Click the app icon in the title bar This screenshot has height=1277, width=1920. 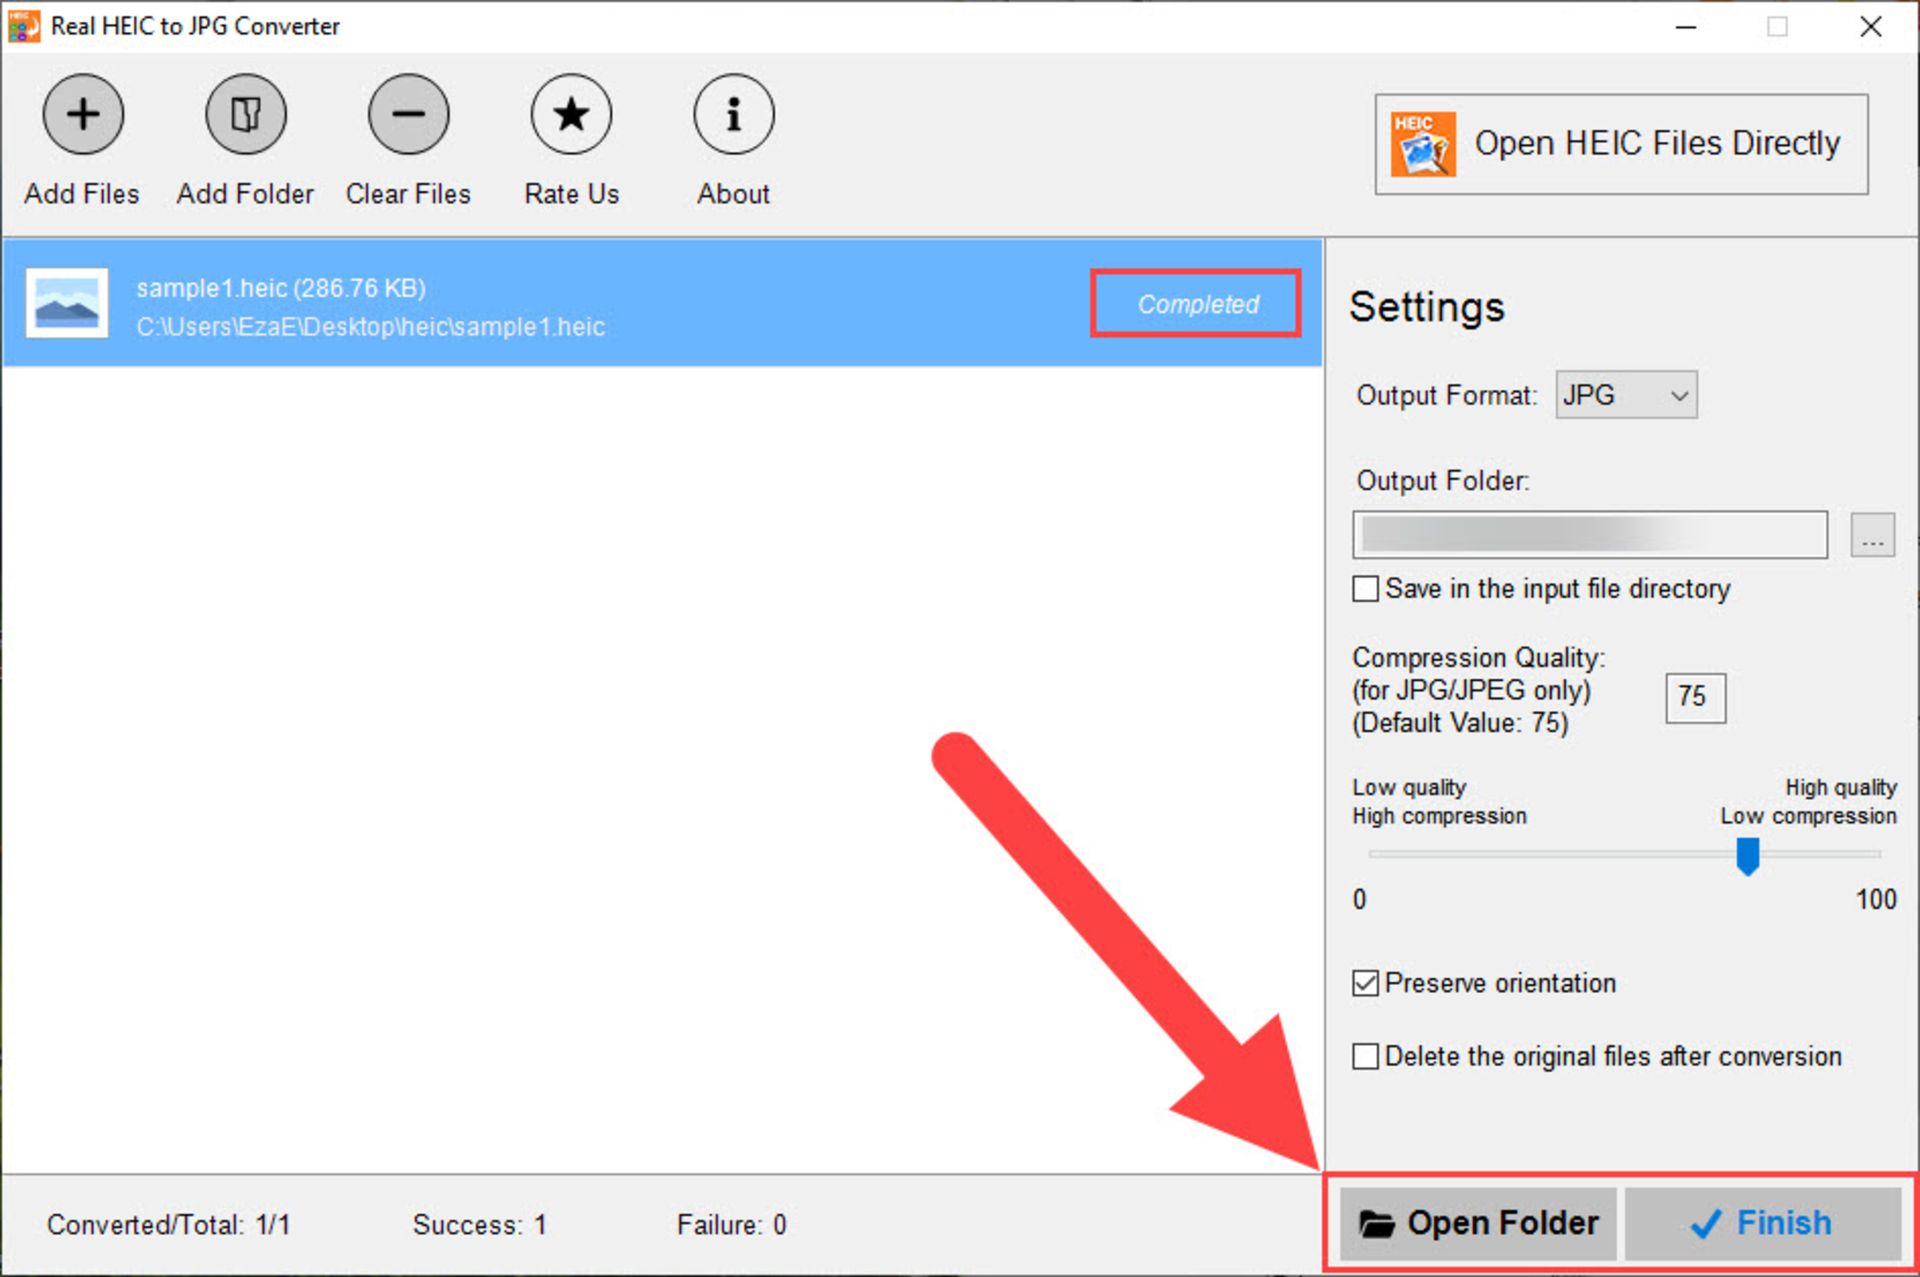(23, 26)
